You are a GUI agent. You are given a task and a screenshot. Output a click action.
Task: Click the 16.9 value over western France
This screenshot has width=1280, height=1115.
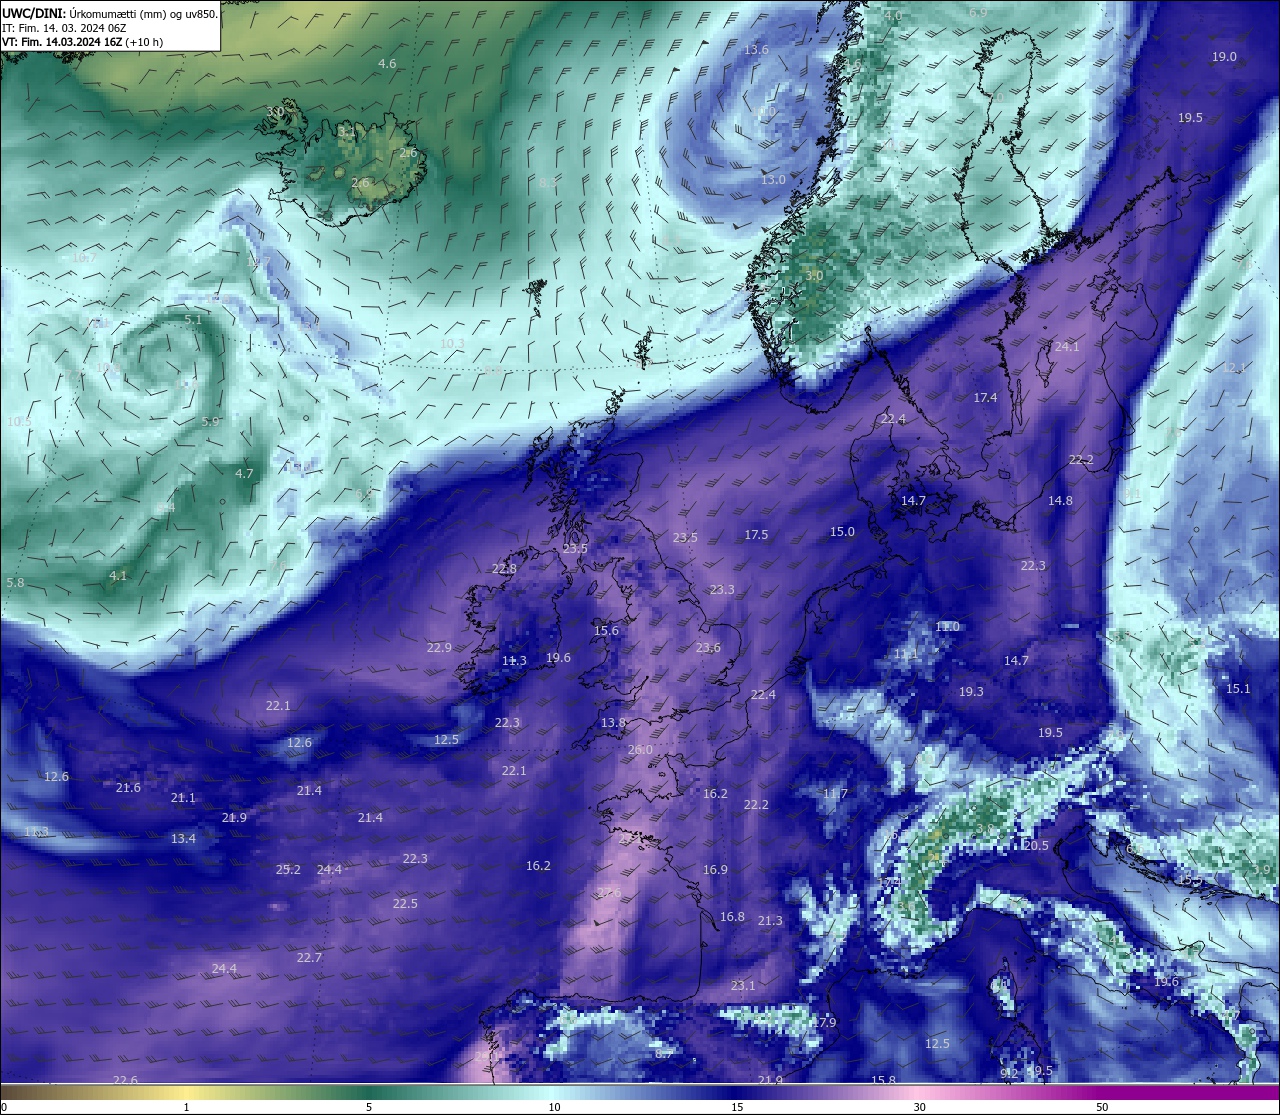715,869
